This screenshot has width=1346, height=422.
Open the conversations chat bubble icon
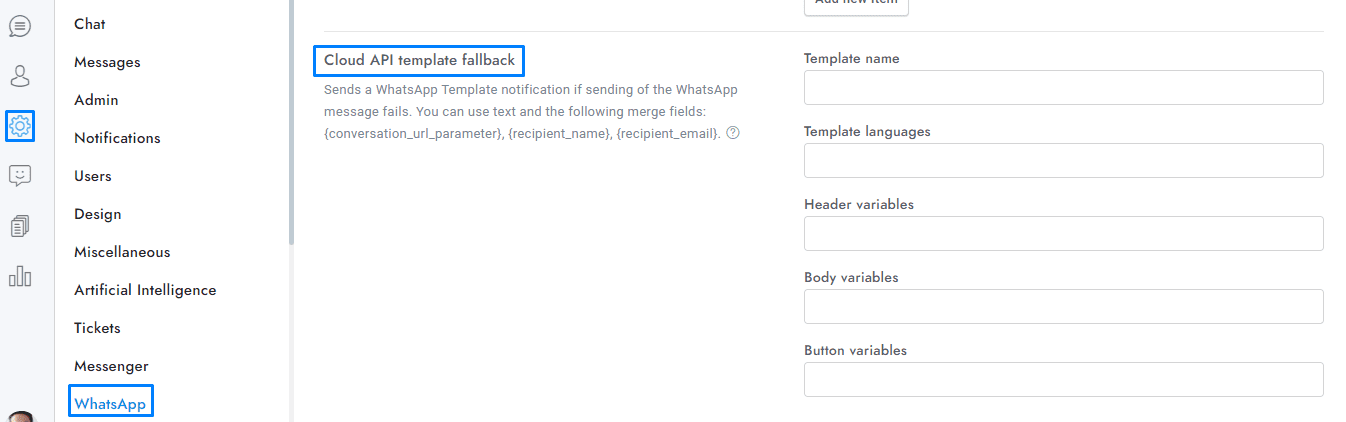[19, 26]
